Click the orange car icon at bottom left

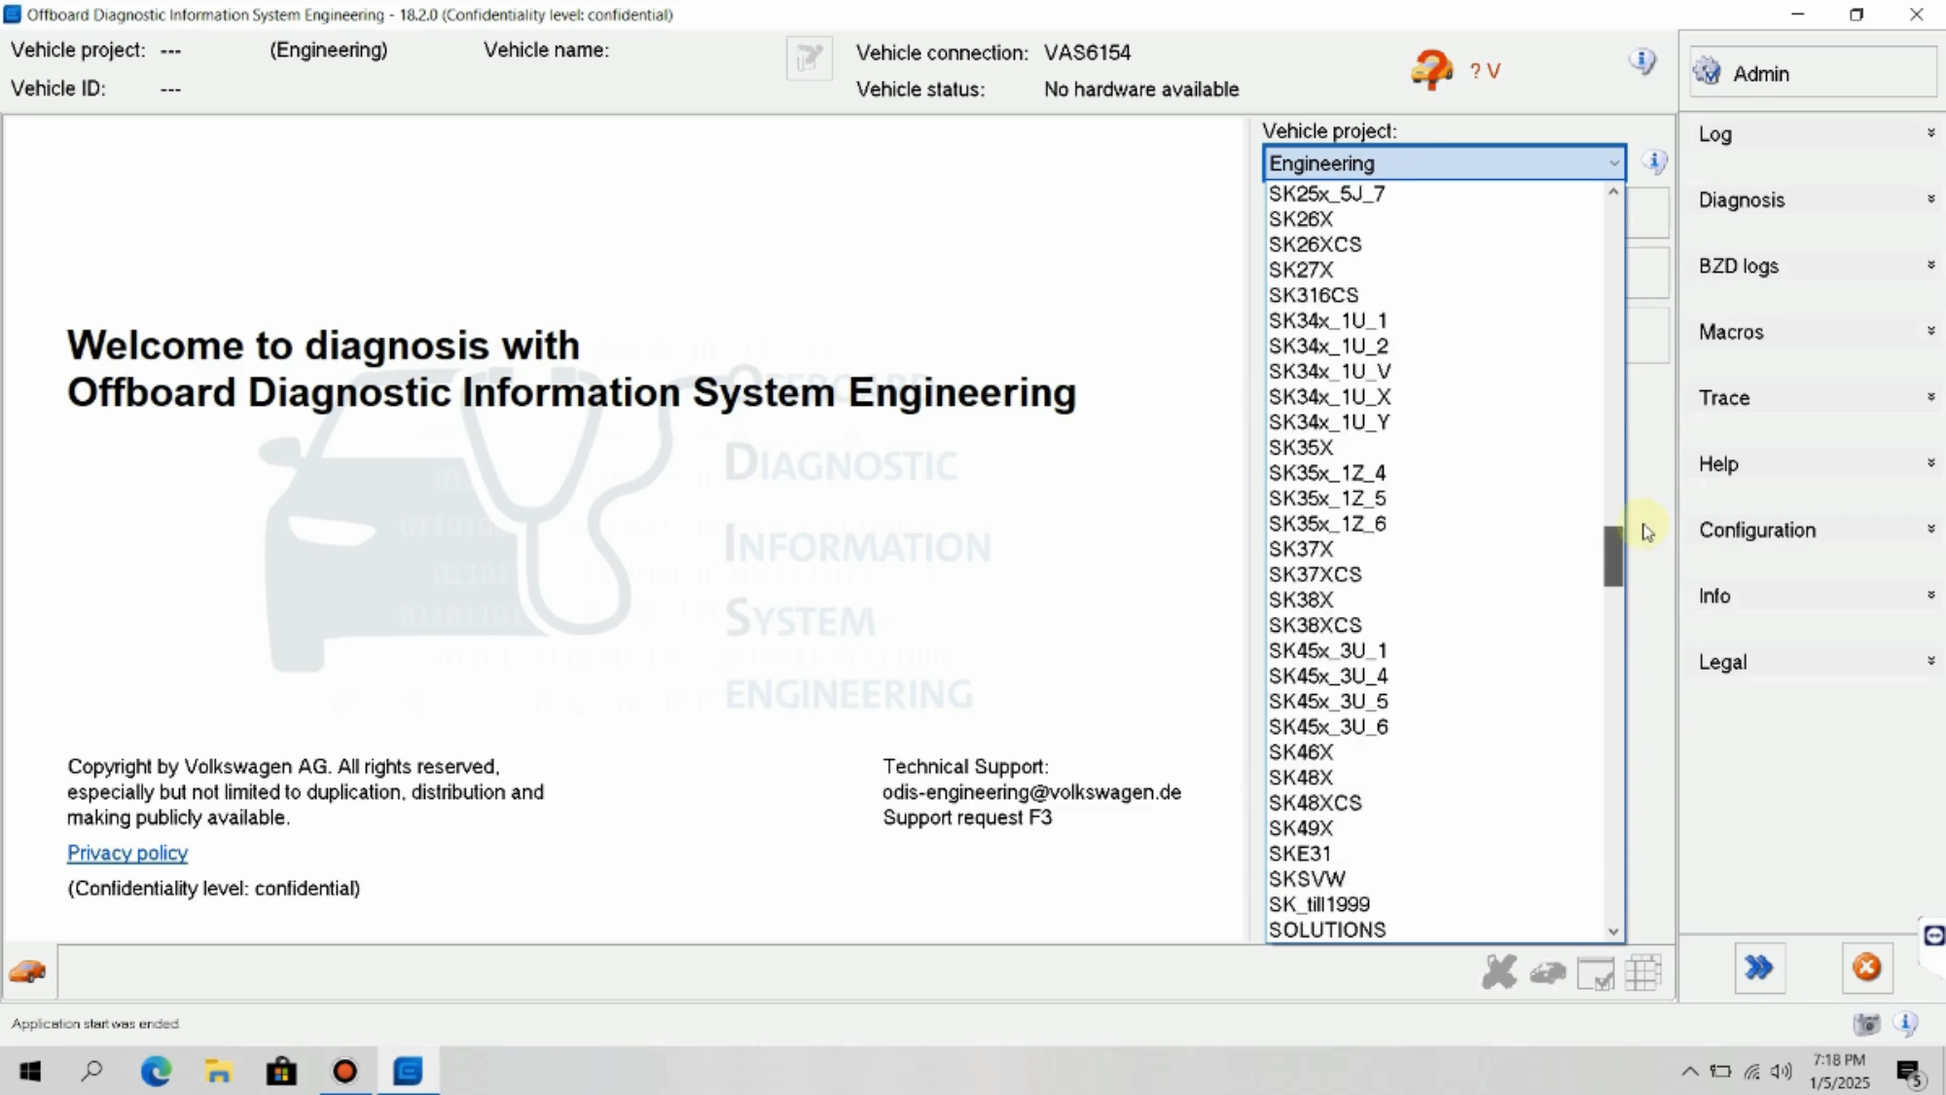[28, 972]
